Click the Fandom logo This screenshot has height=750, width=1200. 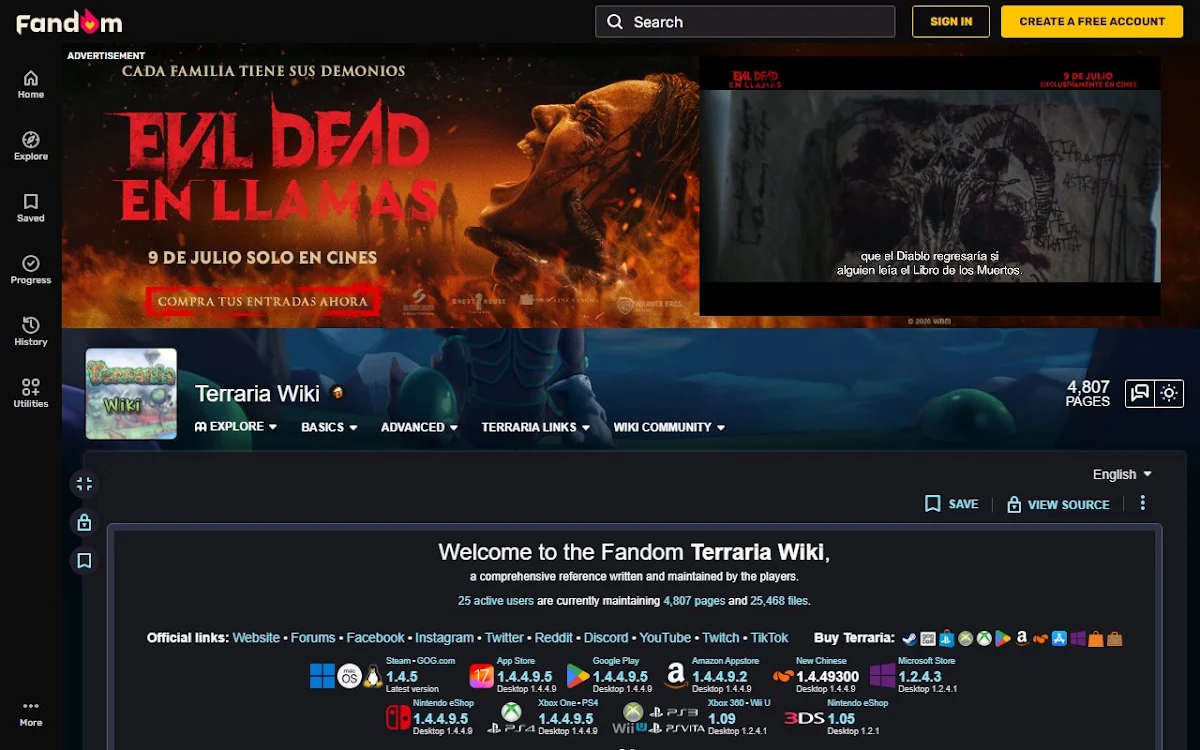coord(69,21)
